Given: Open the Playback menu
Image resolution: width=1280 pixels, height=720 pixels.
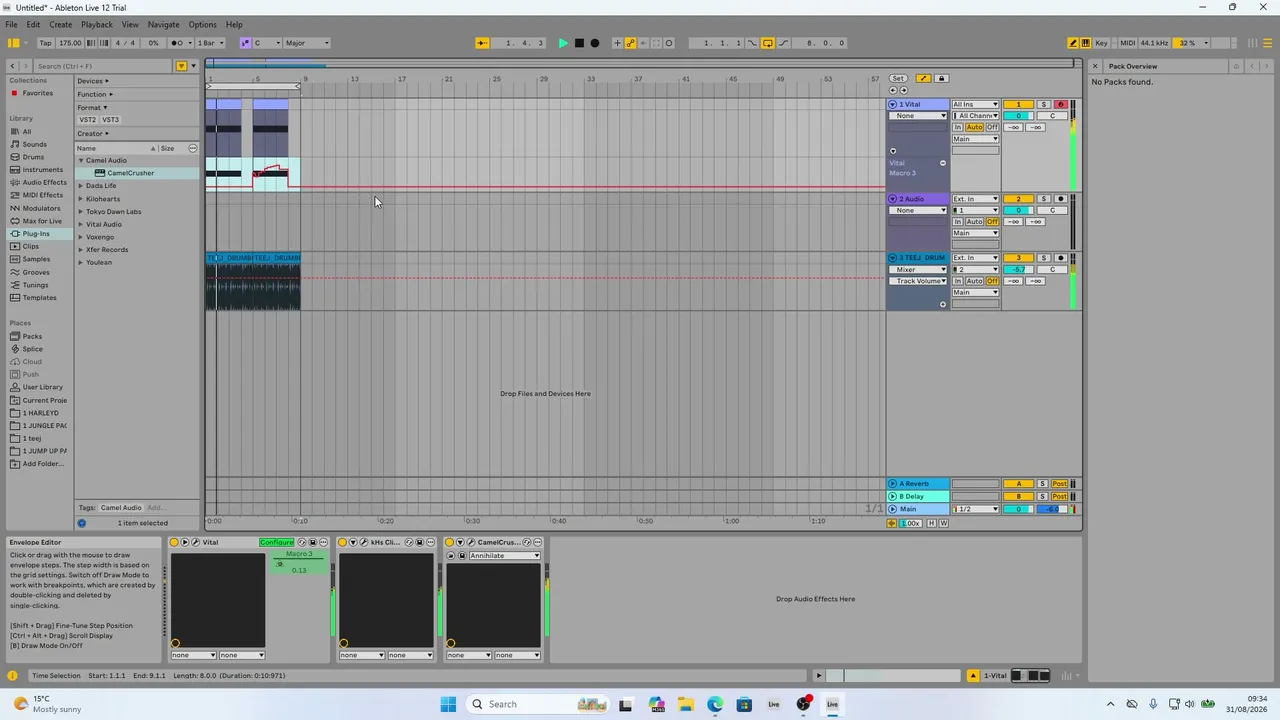Looking at the screenshot, I should [x=97, y=24].
